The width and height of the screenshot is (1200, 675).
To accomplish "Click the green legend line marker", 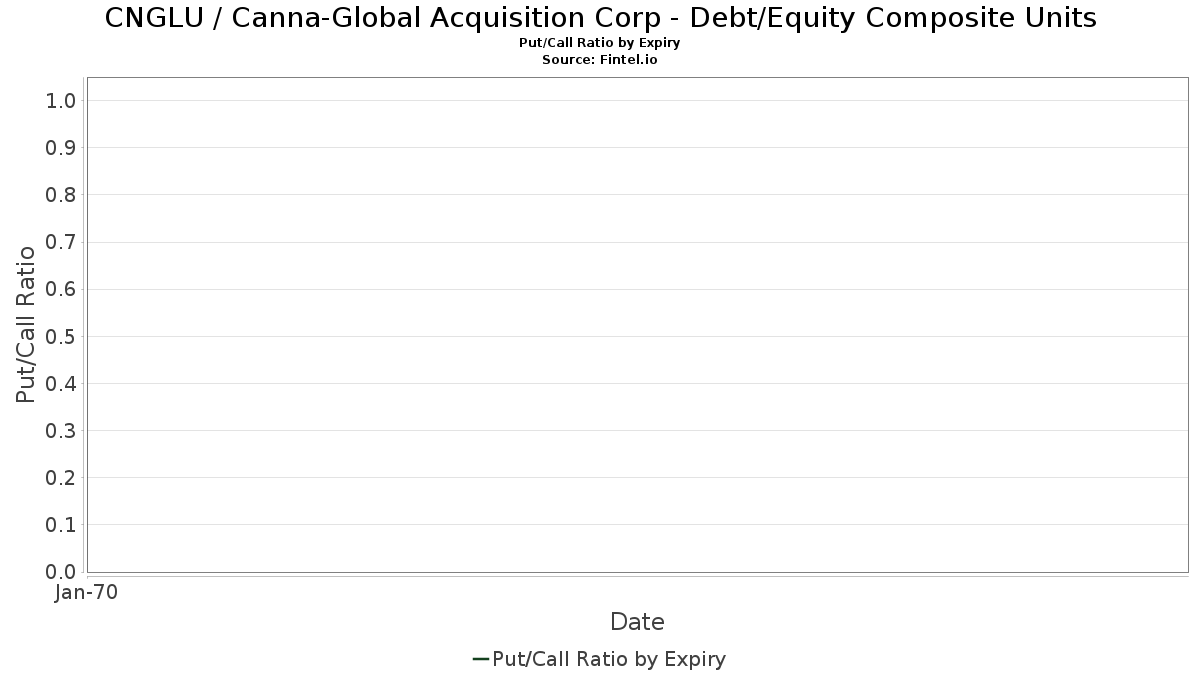I will [480, 659].
